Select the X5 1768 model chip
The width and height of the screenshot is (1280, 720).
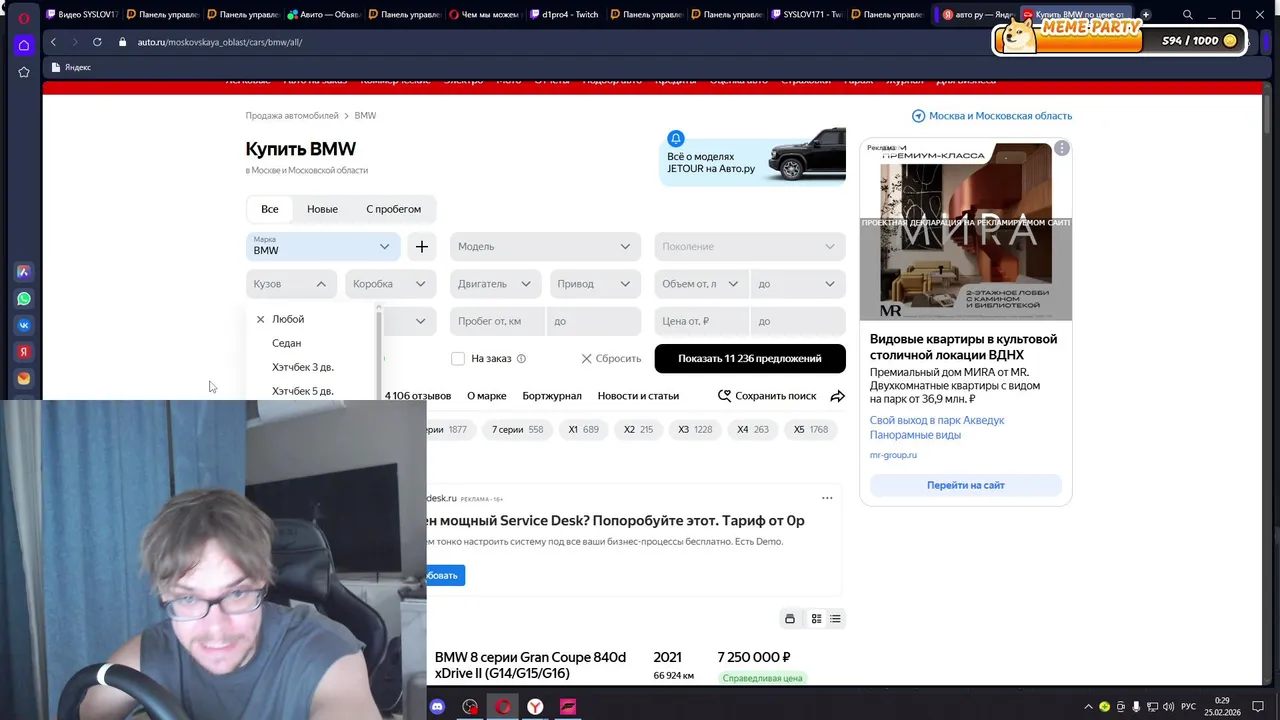point(811,429)
